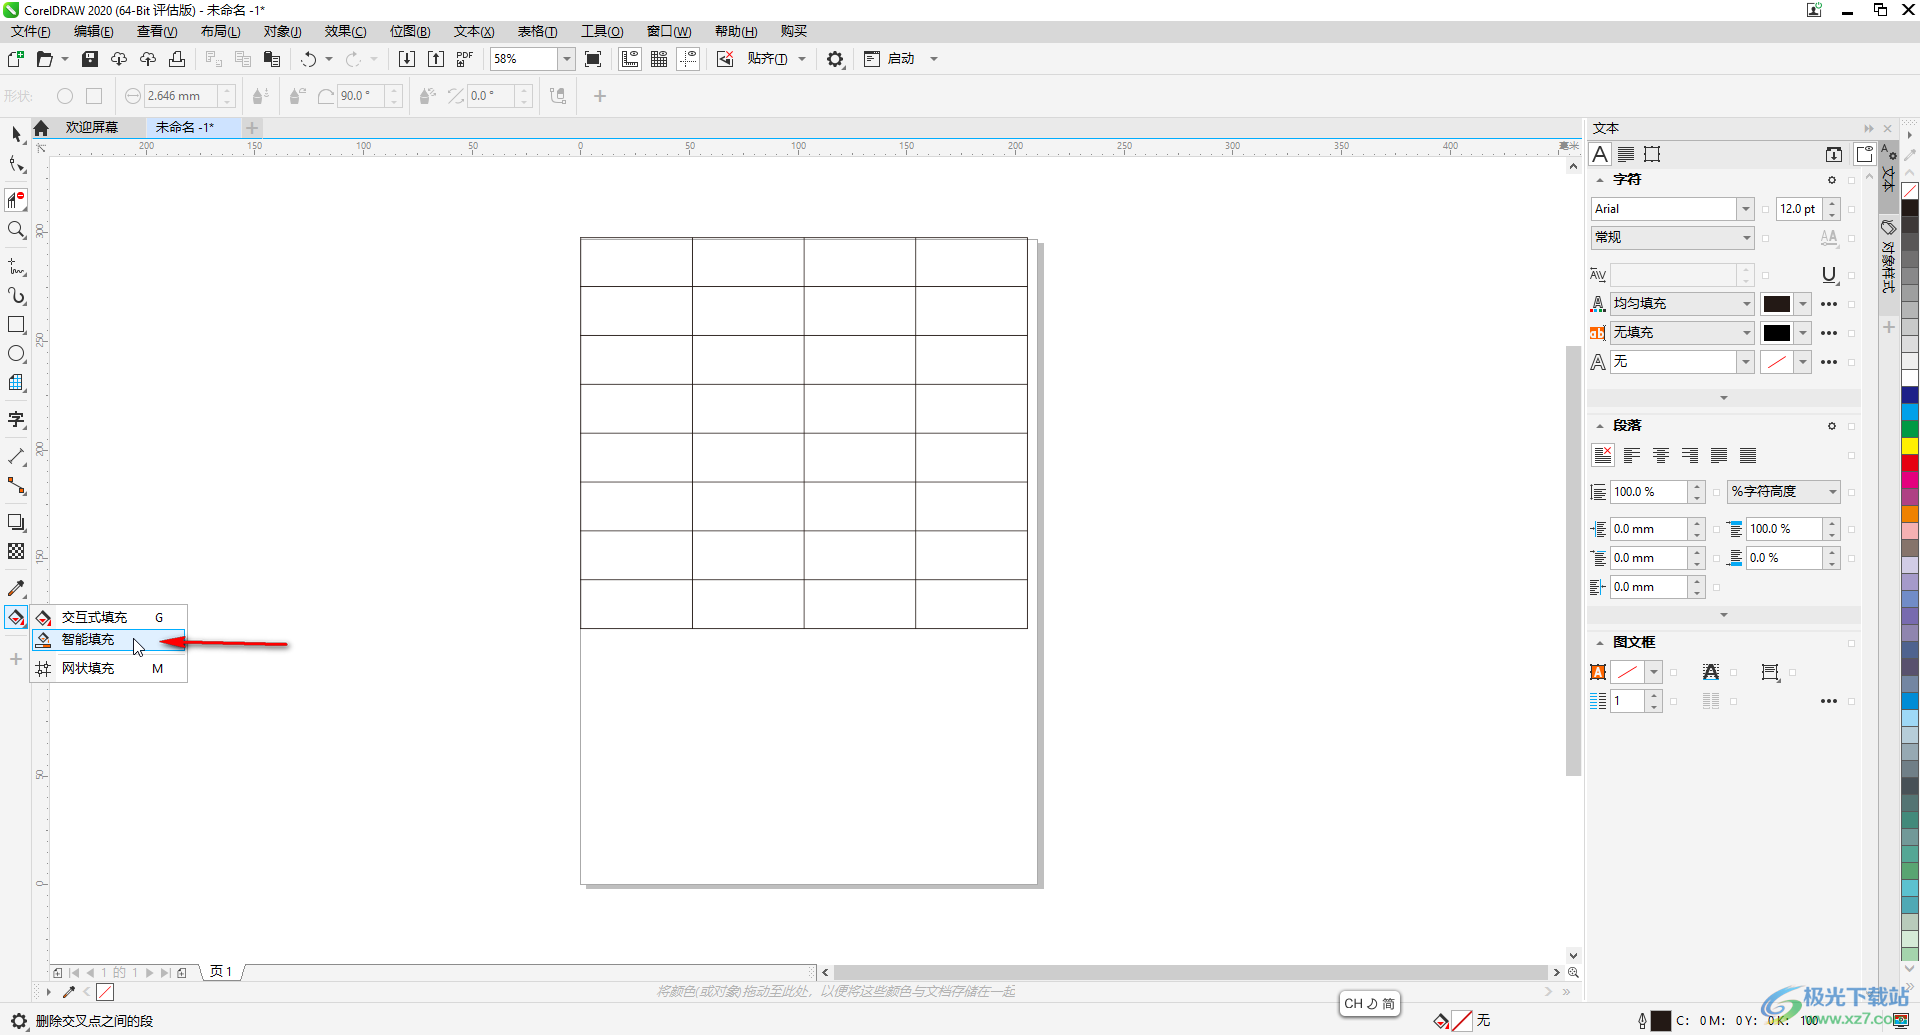
Task: Add new document tab with plus
Action: pos(253,127)
